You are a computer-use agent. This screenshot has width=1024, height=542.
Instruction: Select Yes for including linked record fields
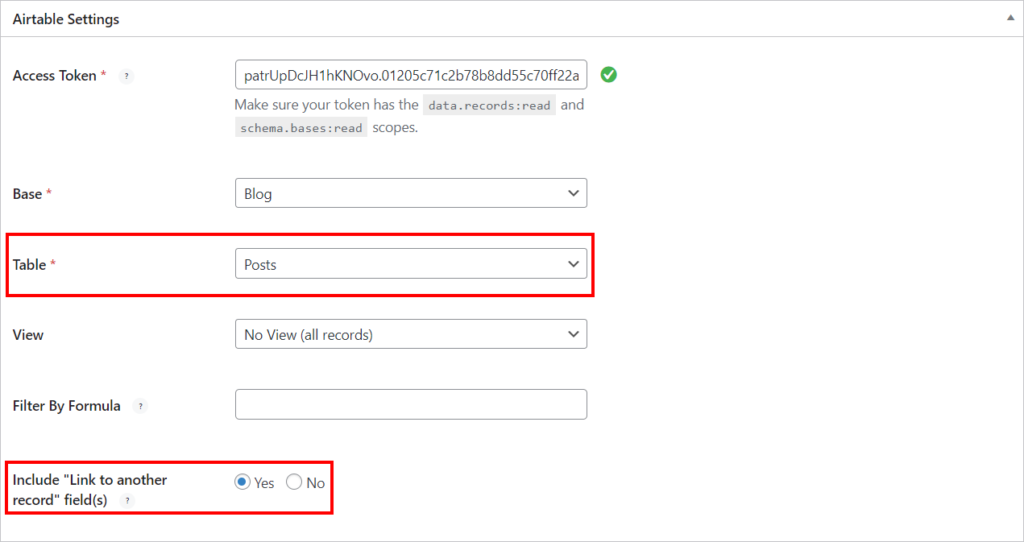click(242, 482)
